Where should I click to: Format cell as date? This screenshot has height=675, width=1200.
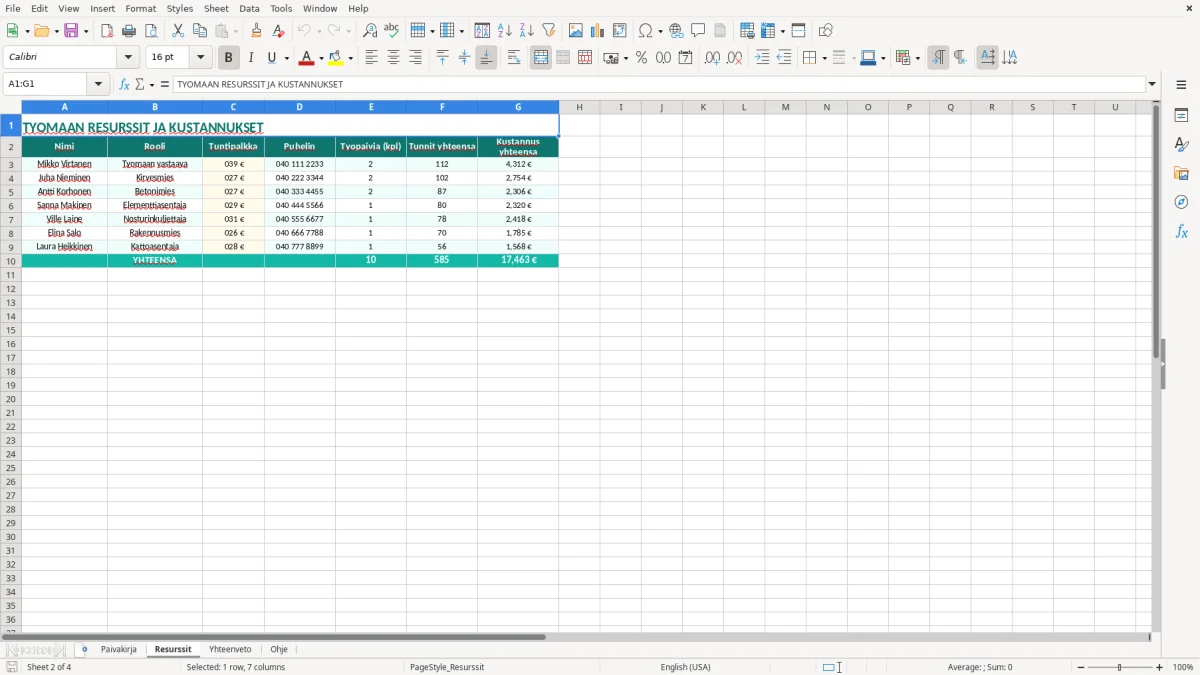tap(685, 58)
